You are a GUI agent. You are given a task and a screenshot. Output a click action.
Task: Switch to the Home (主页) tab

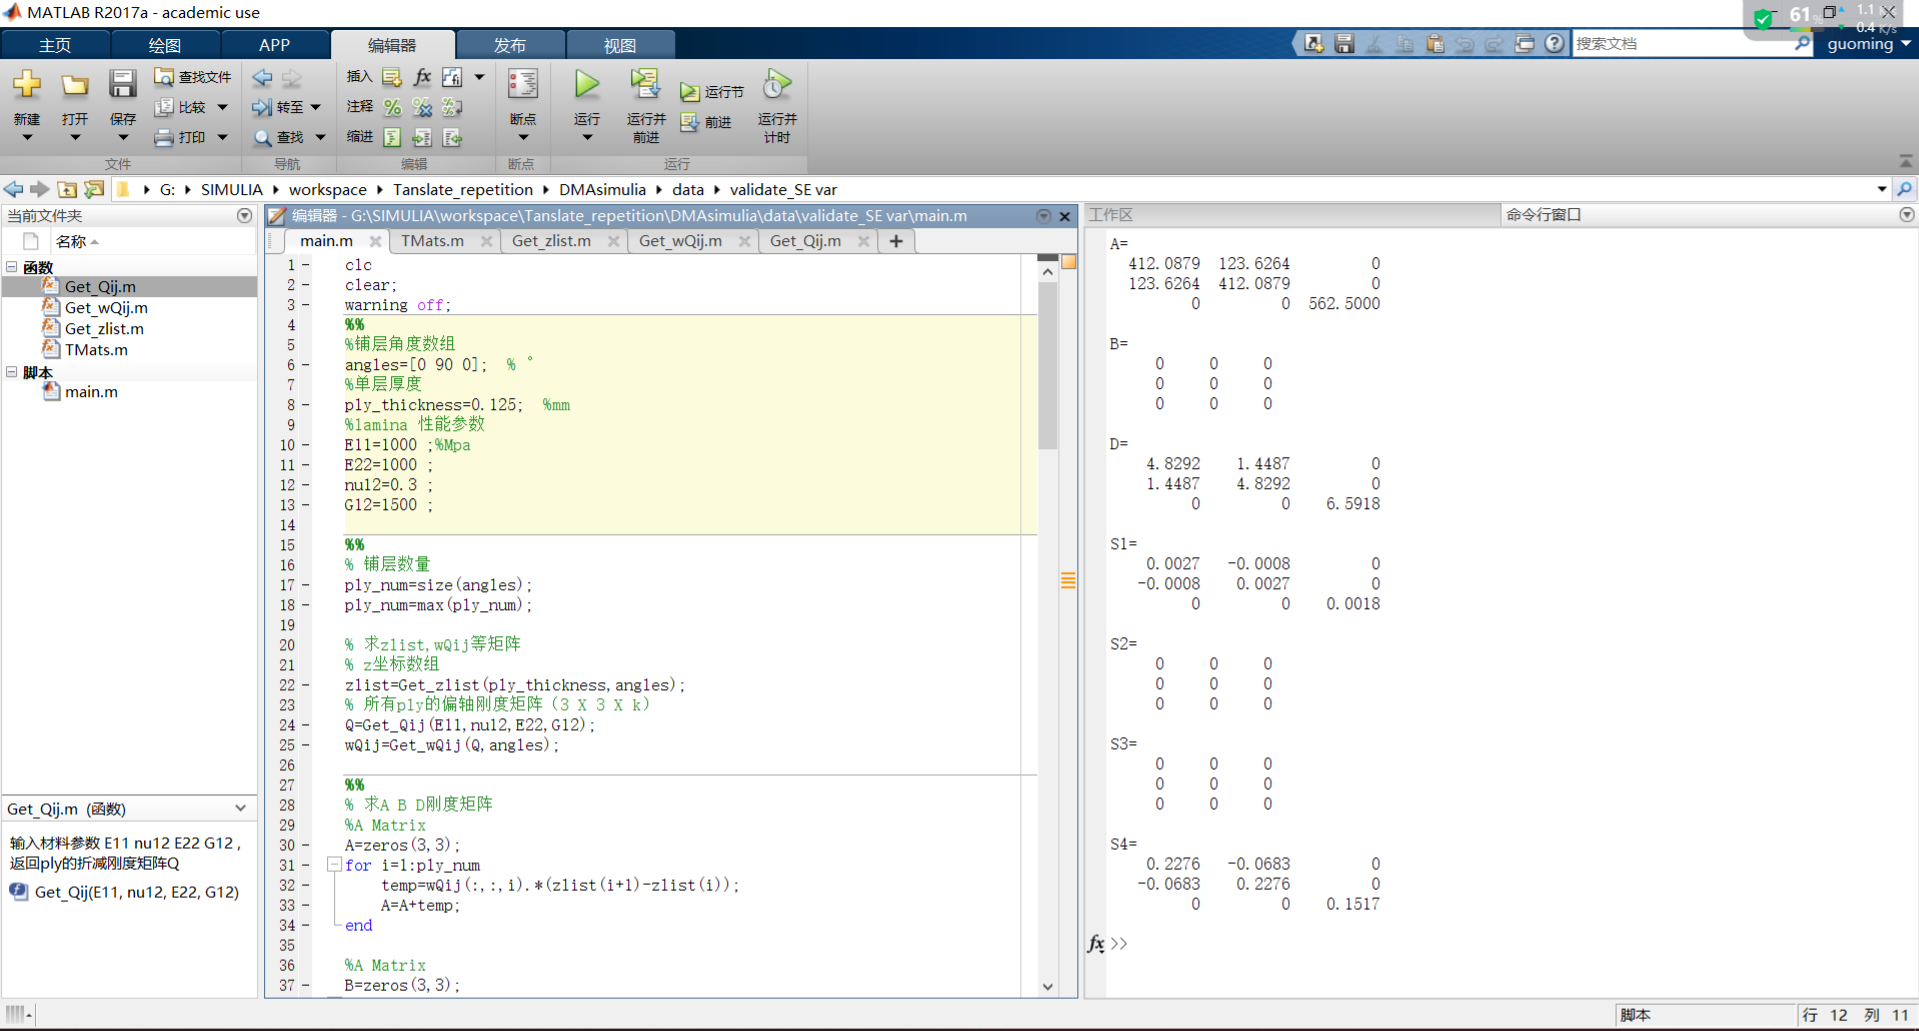55,45
